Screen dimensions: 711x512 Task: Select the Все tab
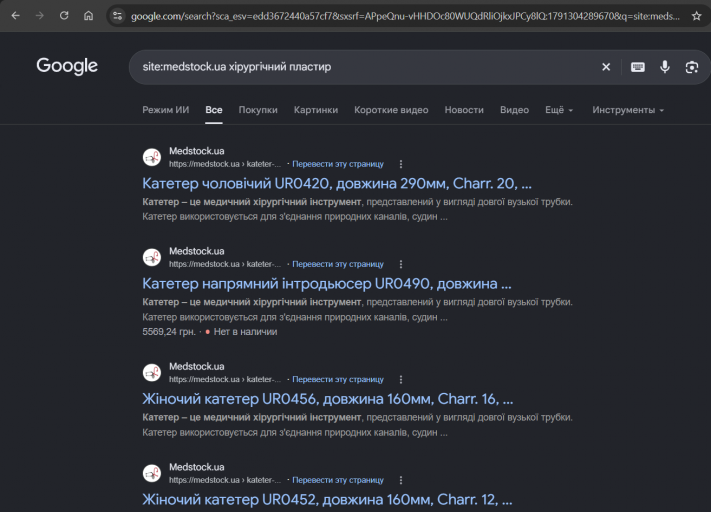214,110
